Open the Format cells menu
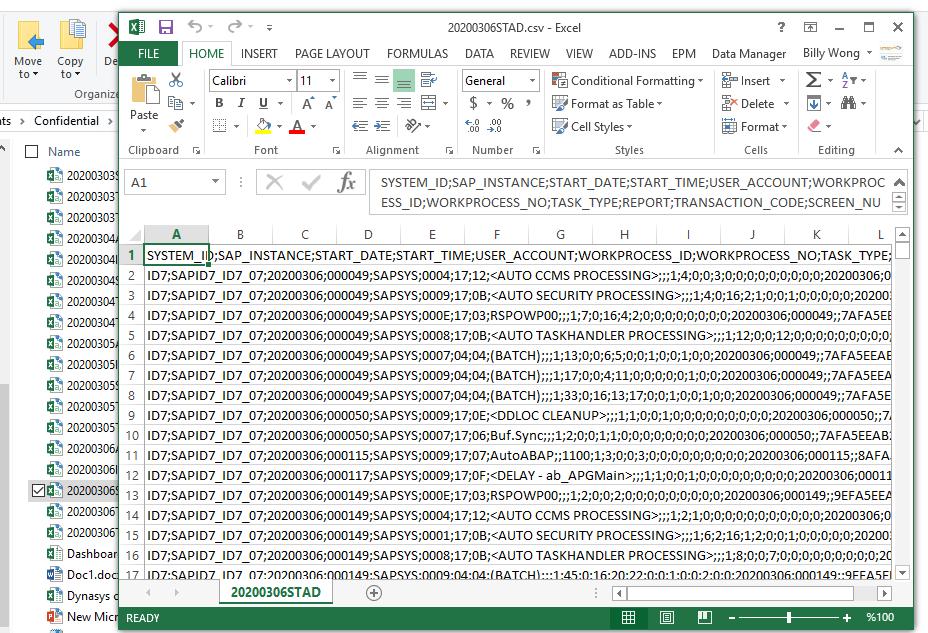928x633 pixels. [x=755, y=126]
